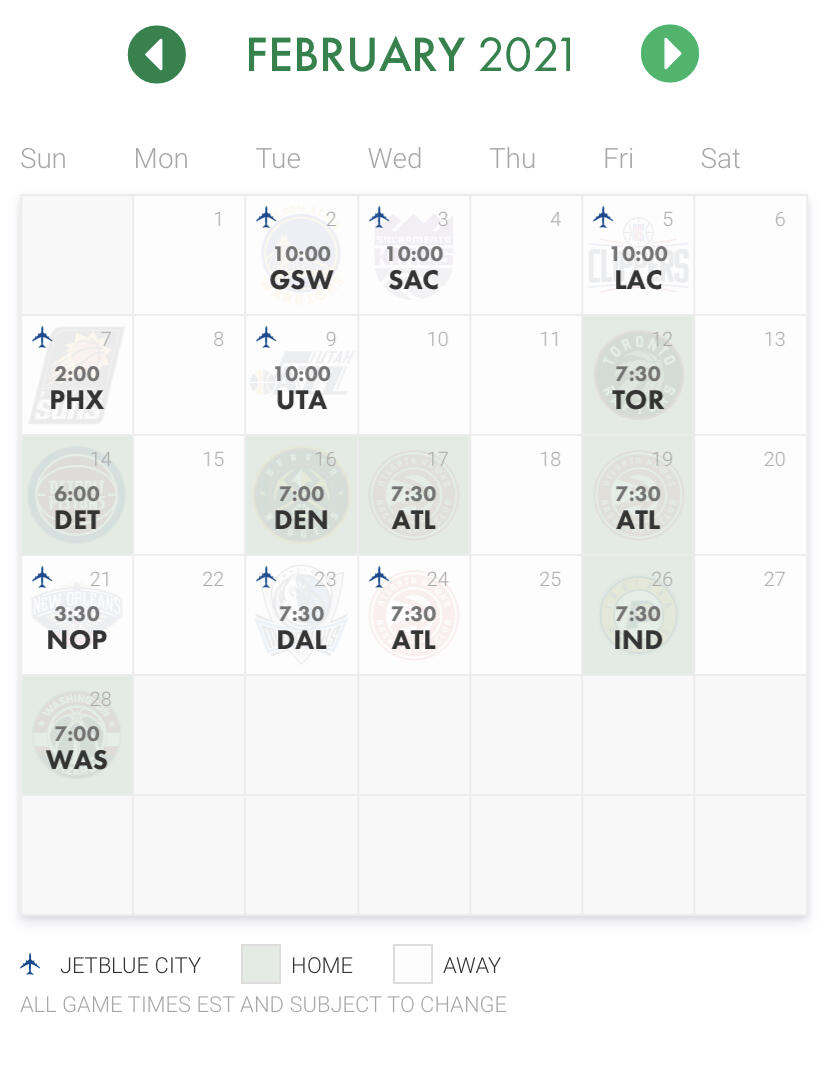
Task: Open the 7:30 TOR home game
Action: tap(638, 375)
